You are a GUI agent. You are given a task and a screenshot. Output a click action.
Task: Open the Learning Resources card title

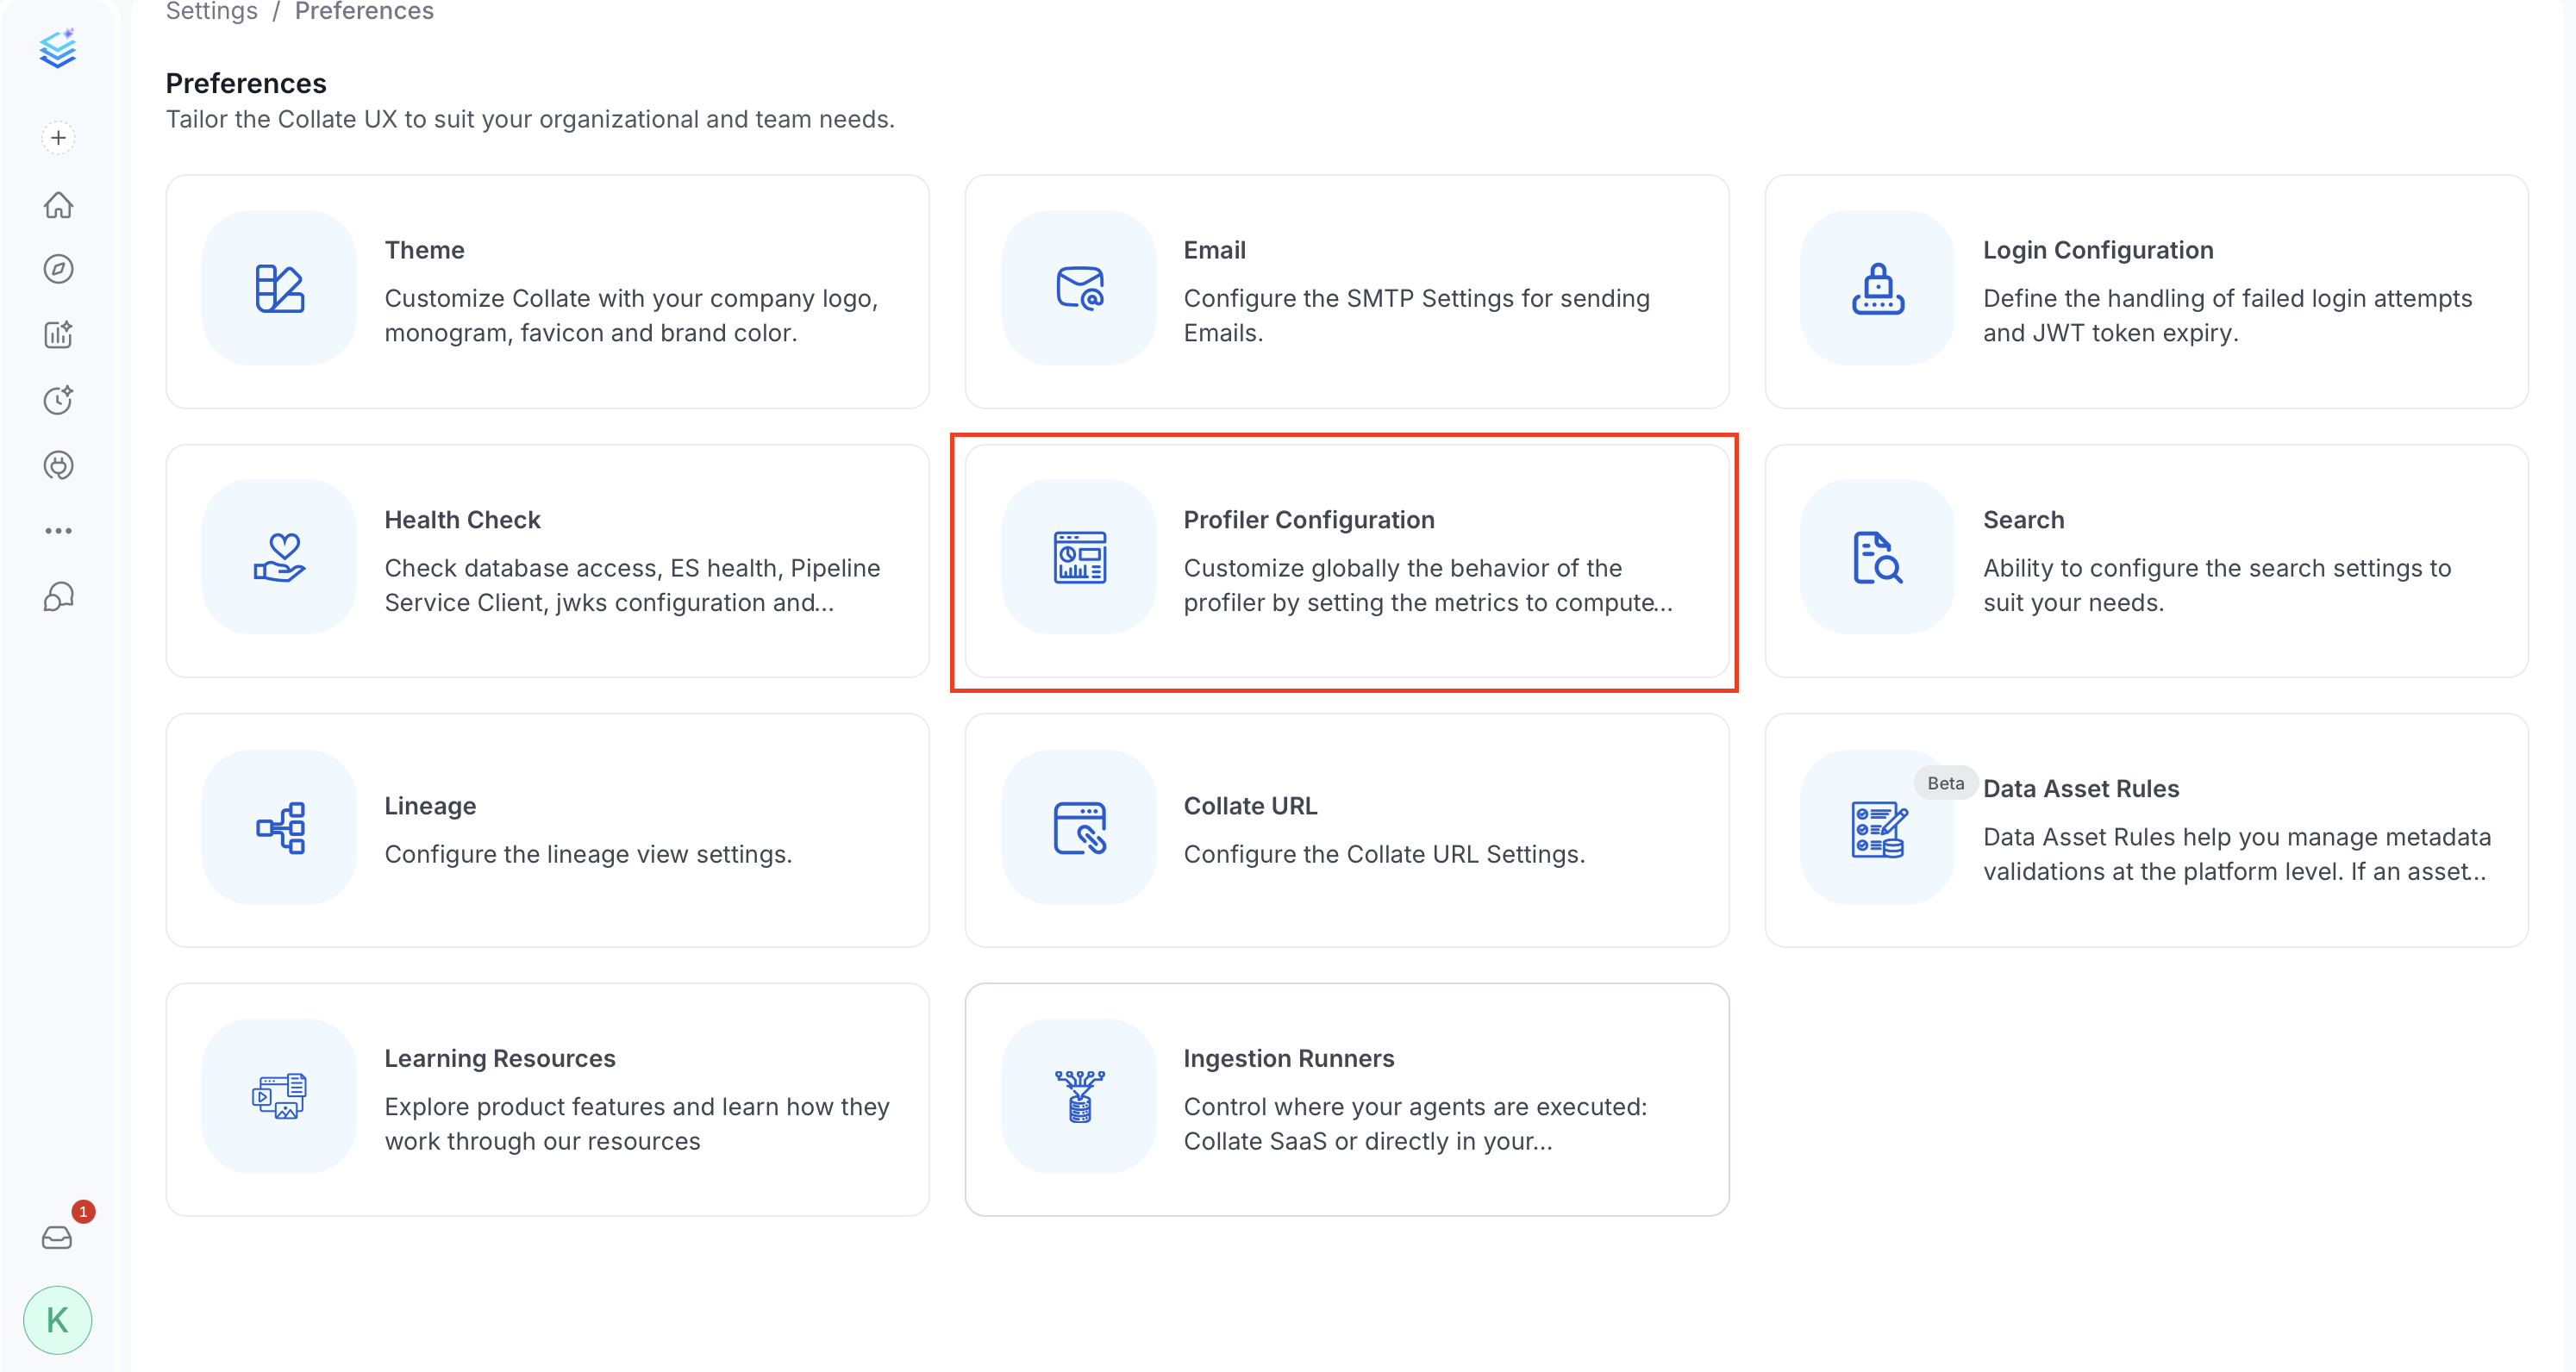tap(500, 1058)
